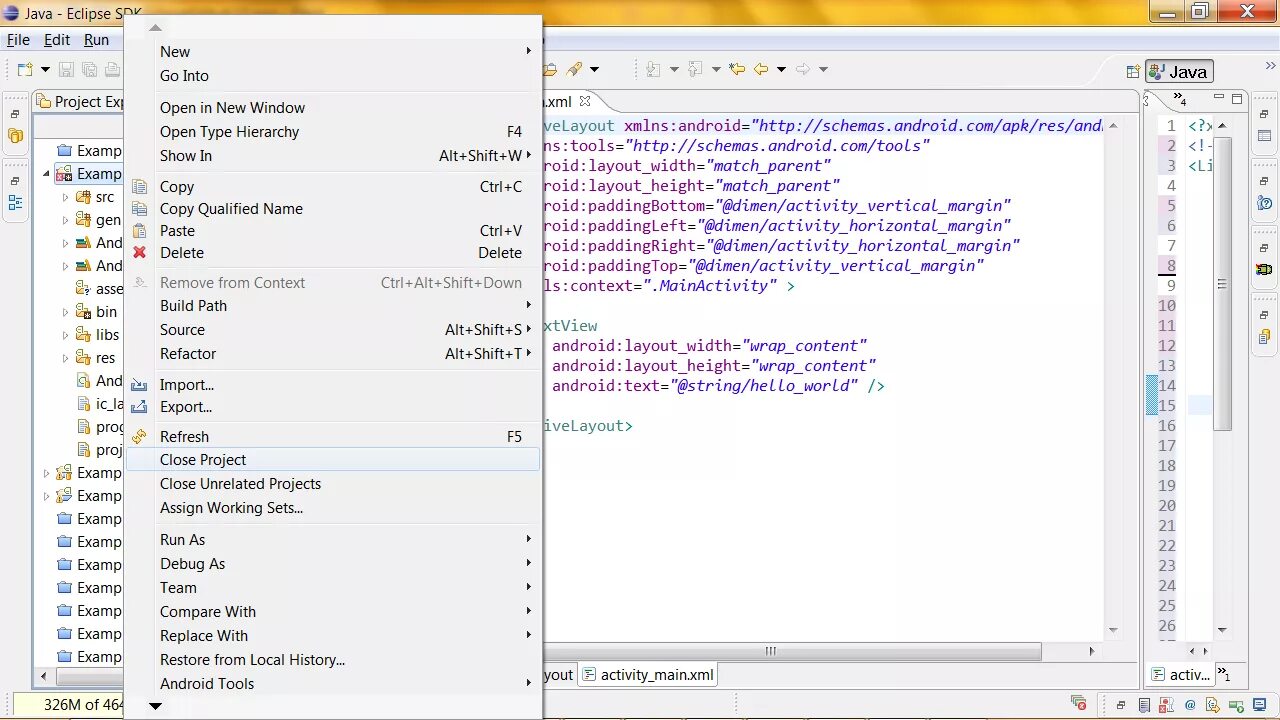1280x720 pixels.
Task: Close the .xml editor tab
Action: coord(585,101)
